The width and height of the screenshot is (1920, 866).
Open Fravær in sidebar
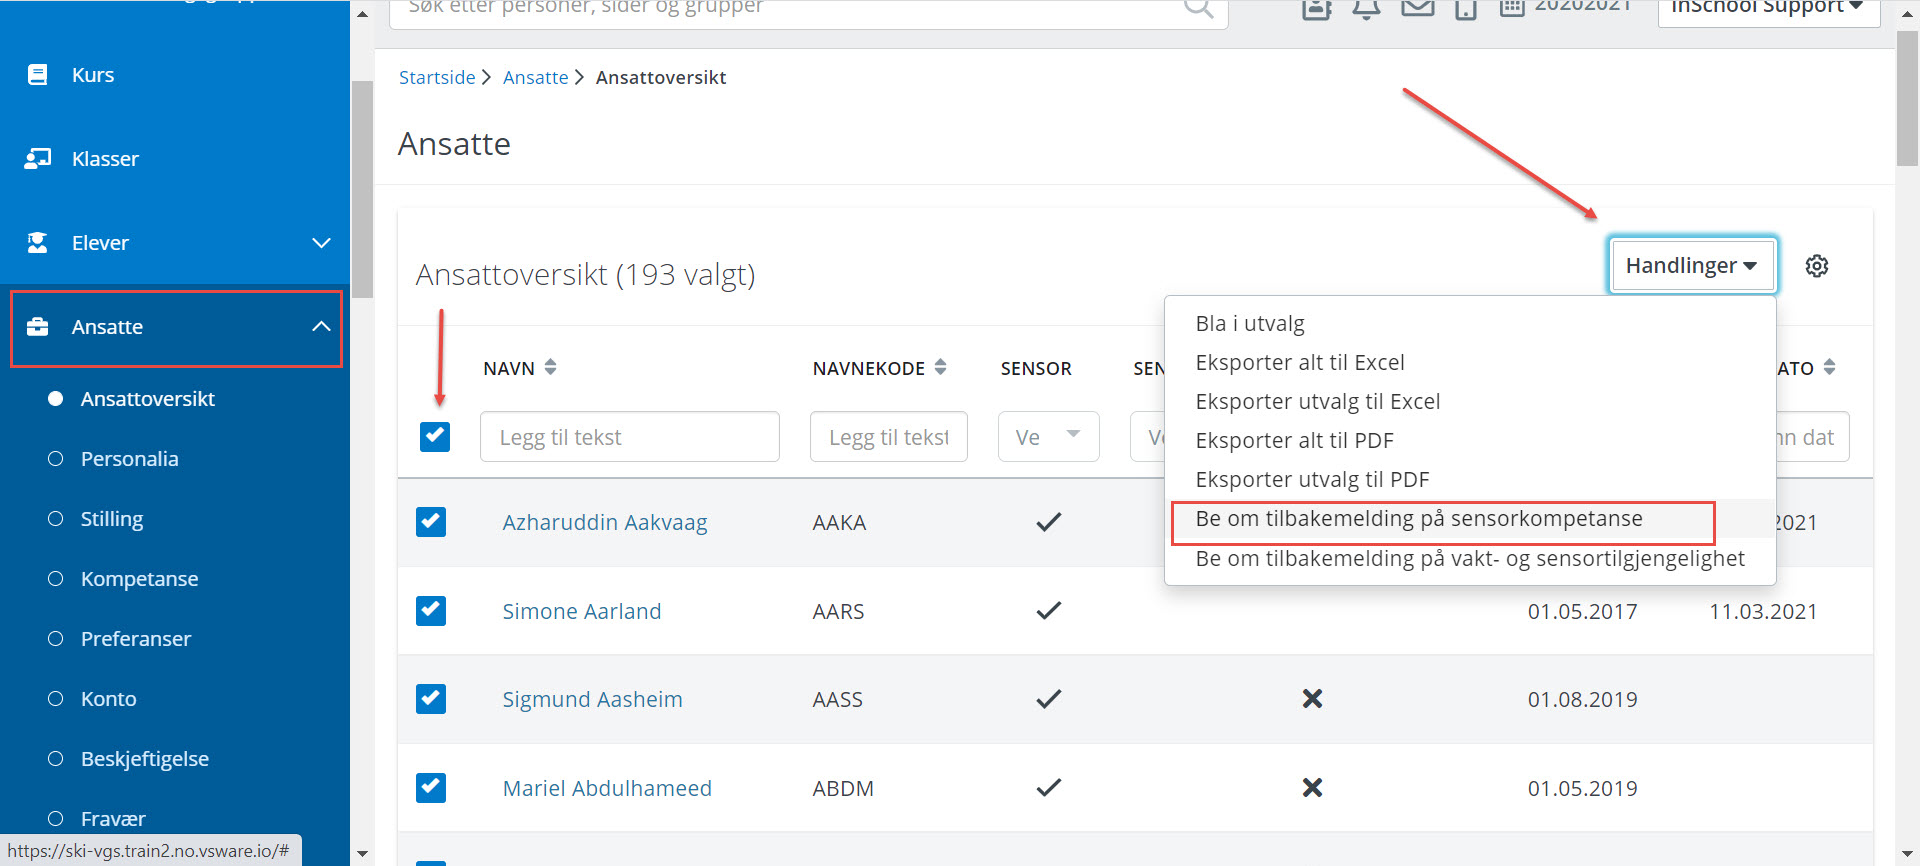click(x=113, y=818)
